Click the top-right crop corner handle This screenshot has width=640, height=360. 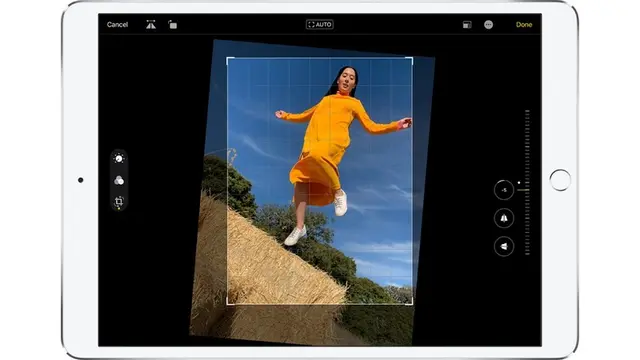coord(410,60)
